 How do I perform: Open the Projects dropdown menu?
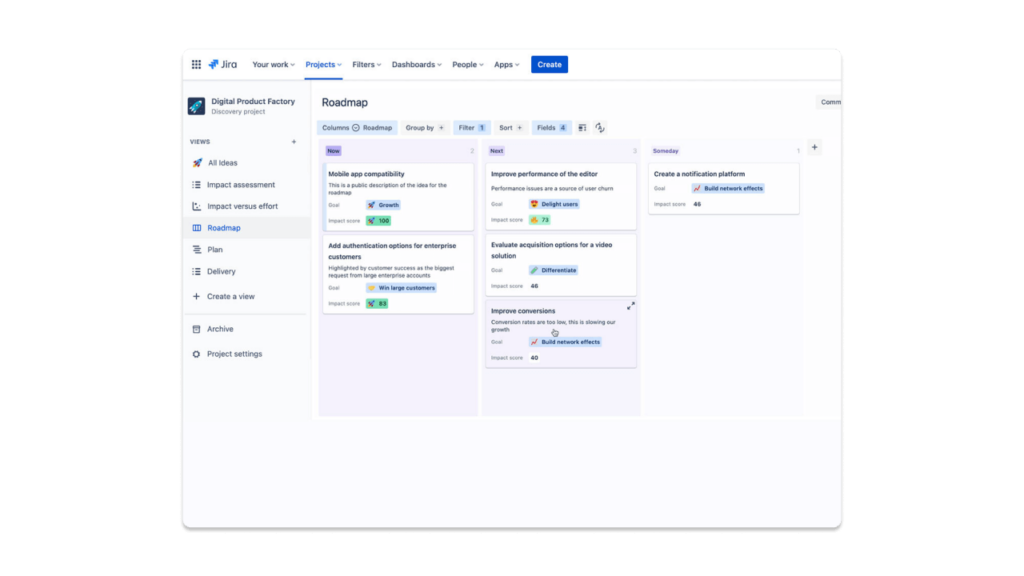point(323,65)
